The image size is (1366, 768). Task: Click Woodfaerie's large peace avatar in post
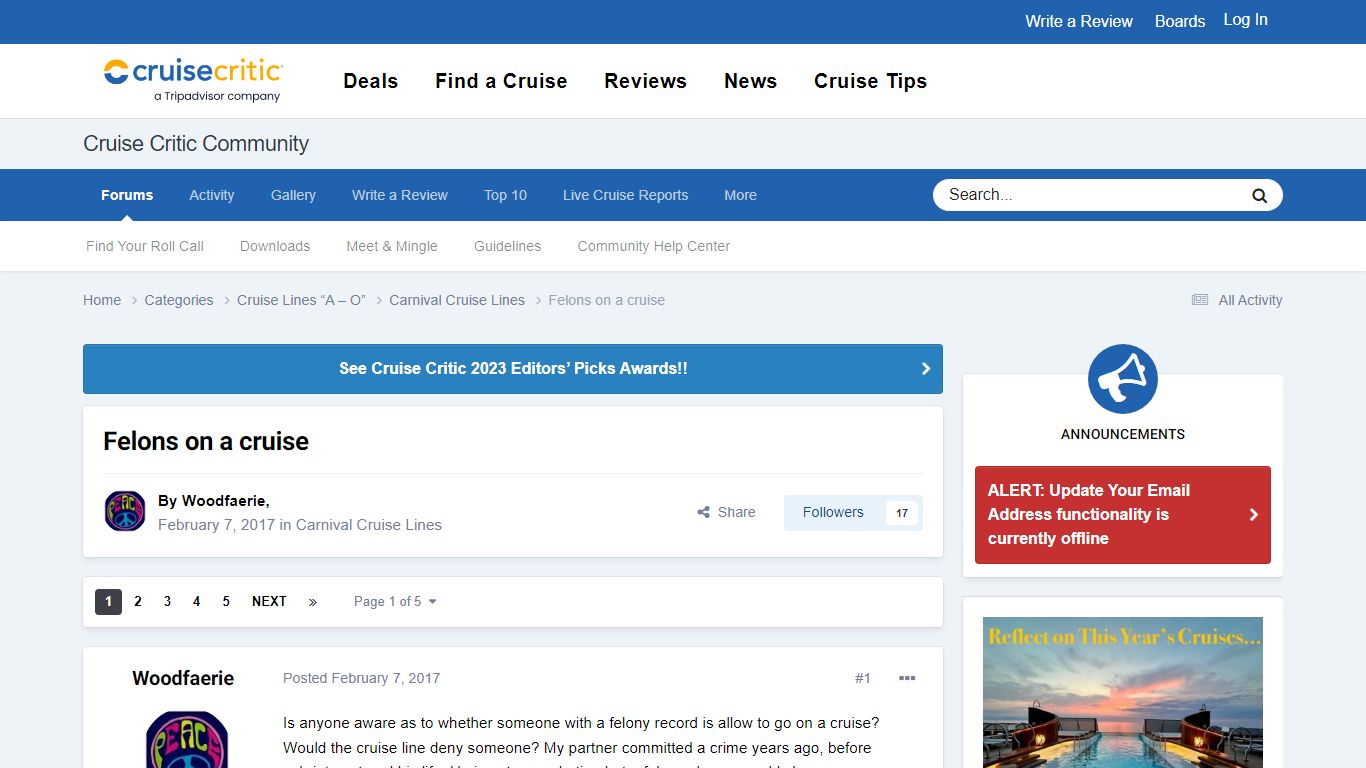187,740
